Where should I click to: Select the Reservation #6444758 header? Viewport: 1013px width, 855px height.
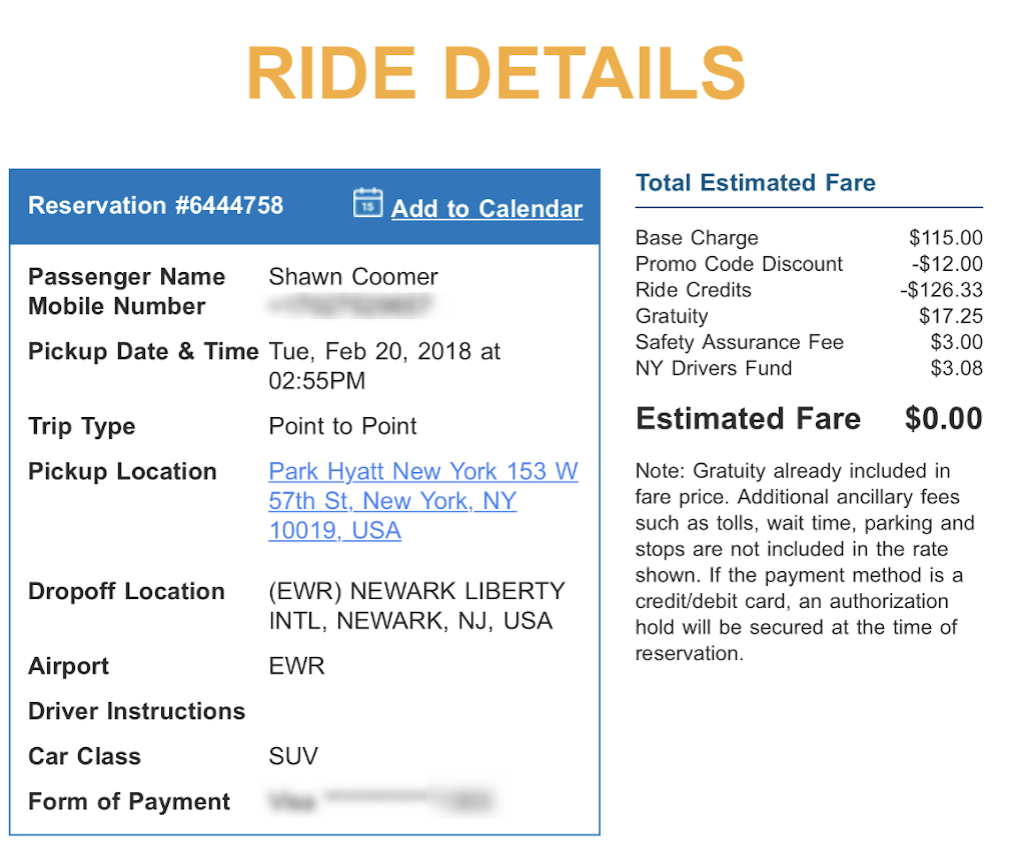tap(155, 205)
